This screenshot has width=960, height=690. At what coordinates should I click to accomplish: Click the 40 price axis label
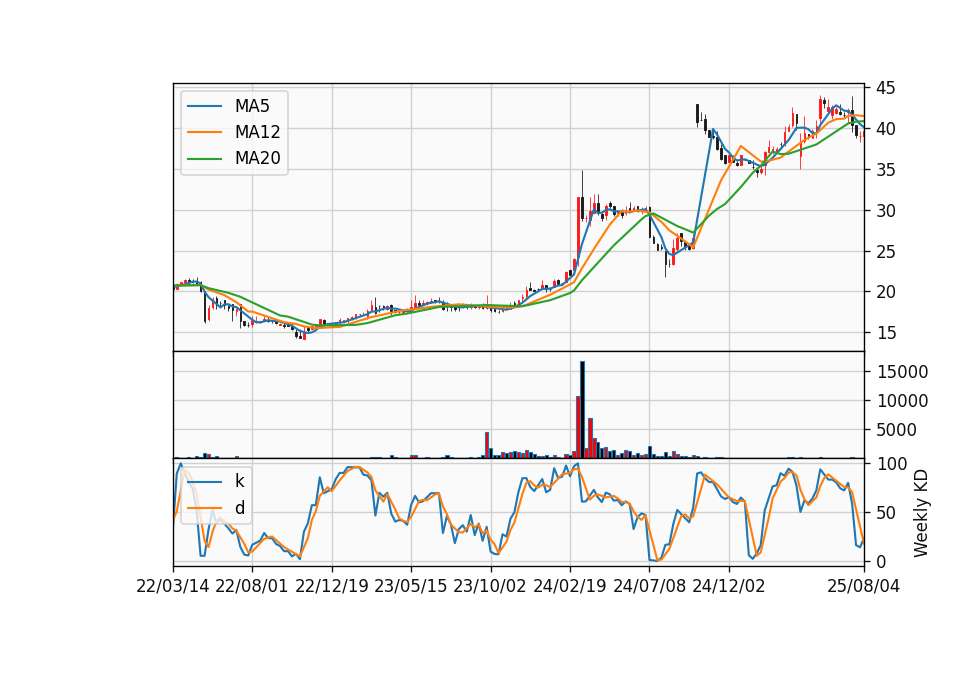click(885, 129)
